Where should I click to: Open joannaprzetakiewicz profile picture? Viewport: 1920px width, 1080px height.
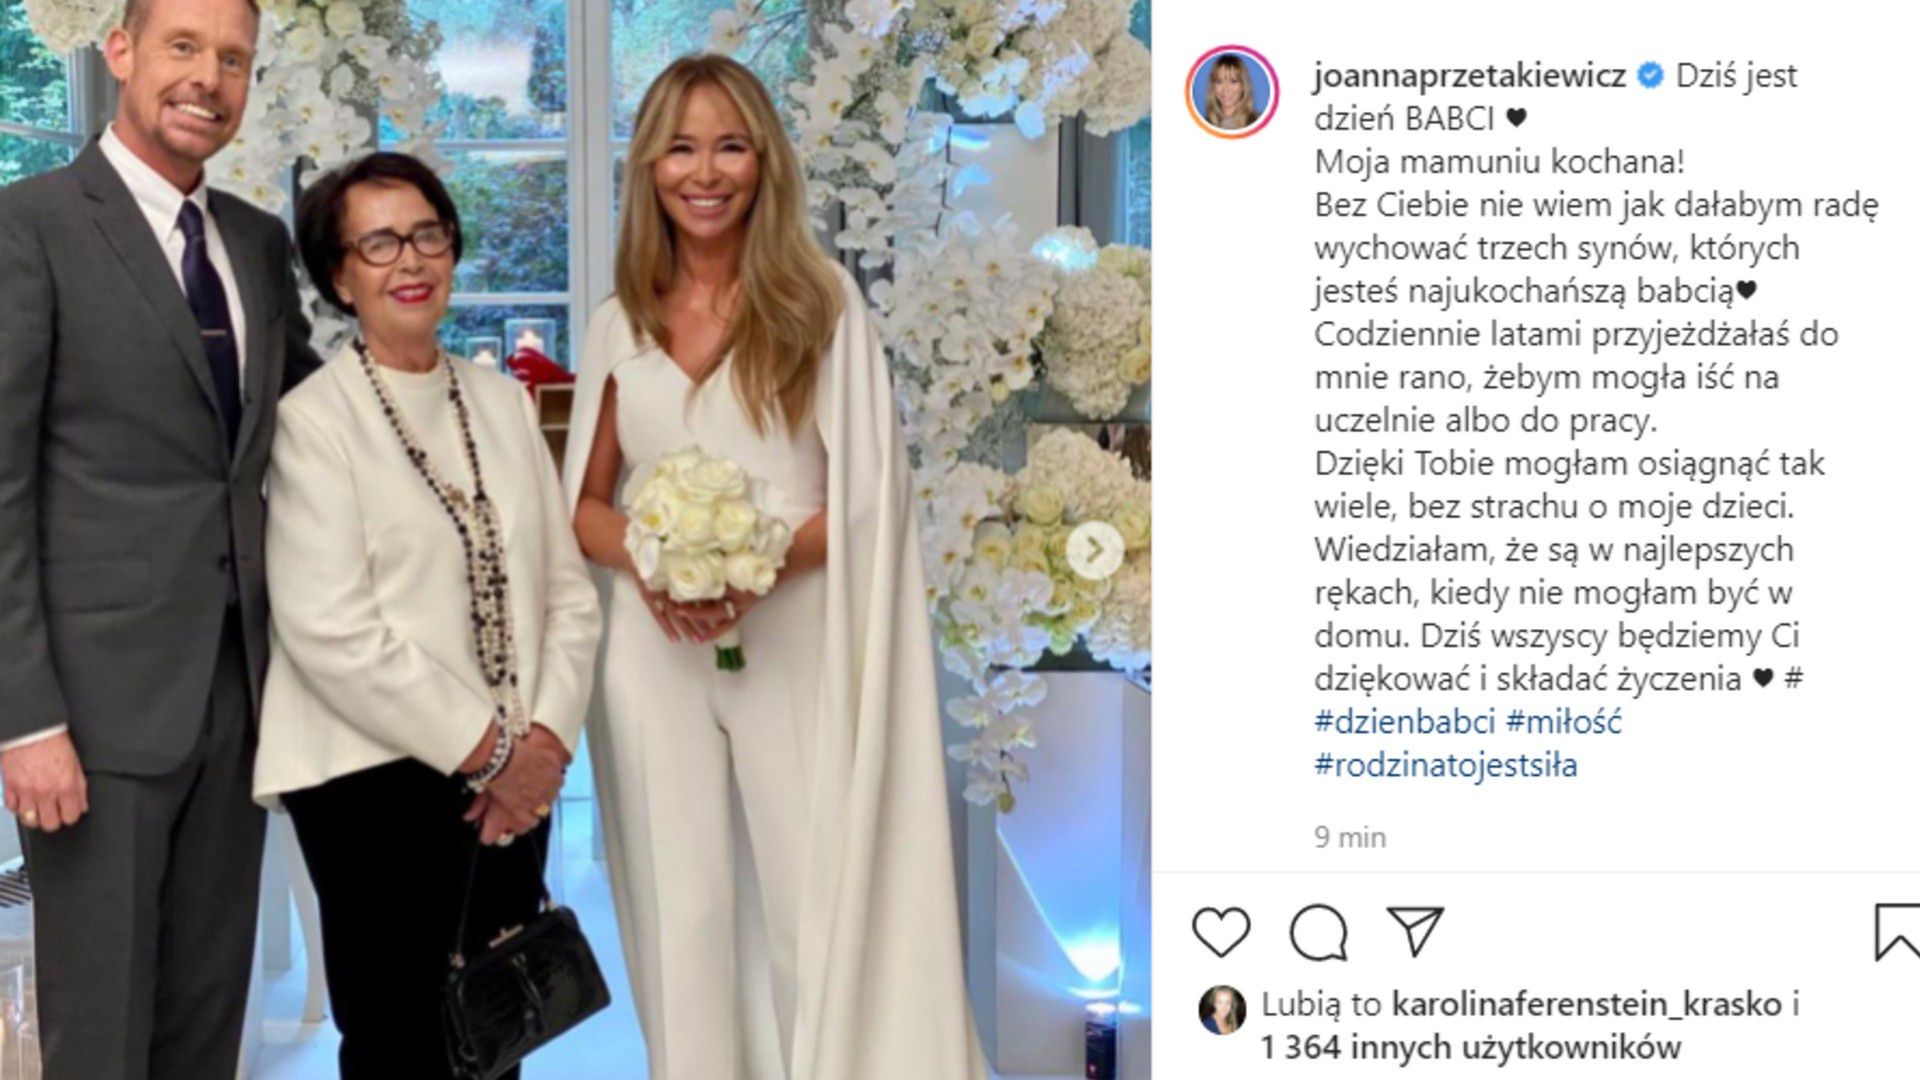click(x=1232, y=92)
